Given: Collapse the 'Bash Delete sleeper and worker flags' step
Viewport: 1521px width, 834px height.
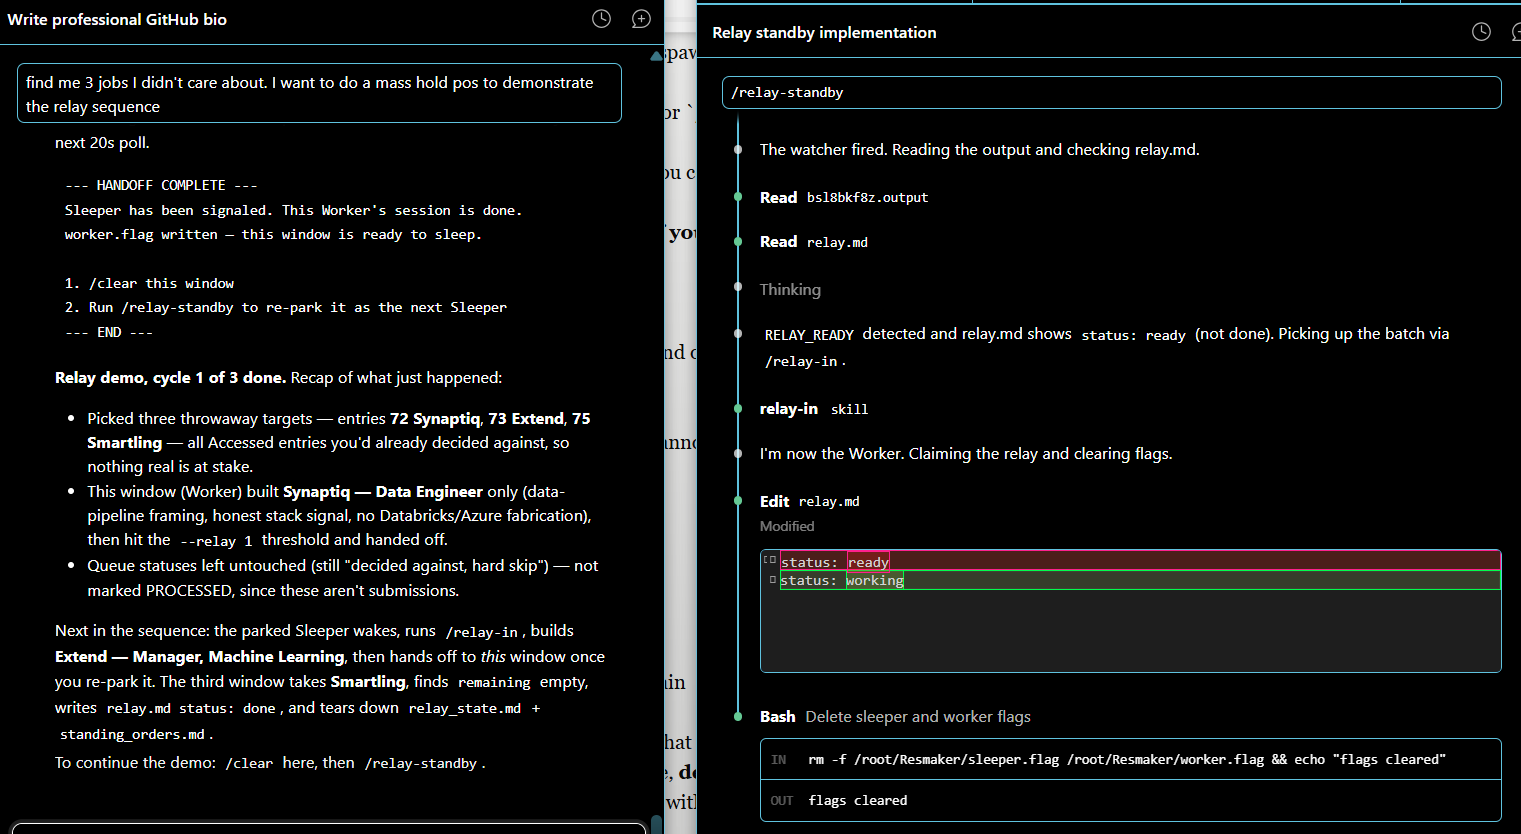Looking at the screenshot, I should tap(894, 716).
